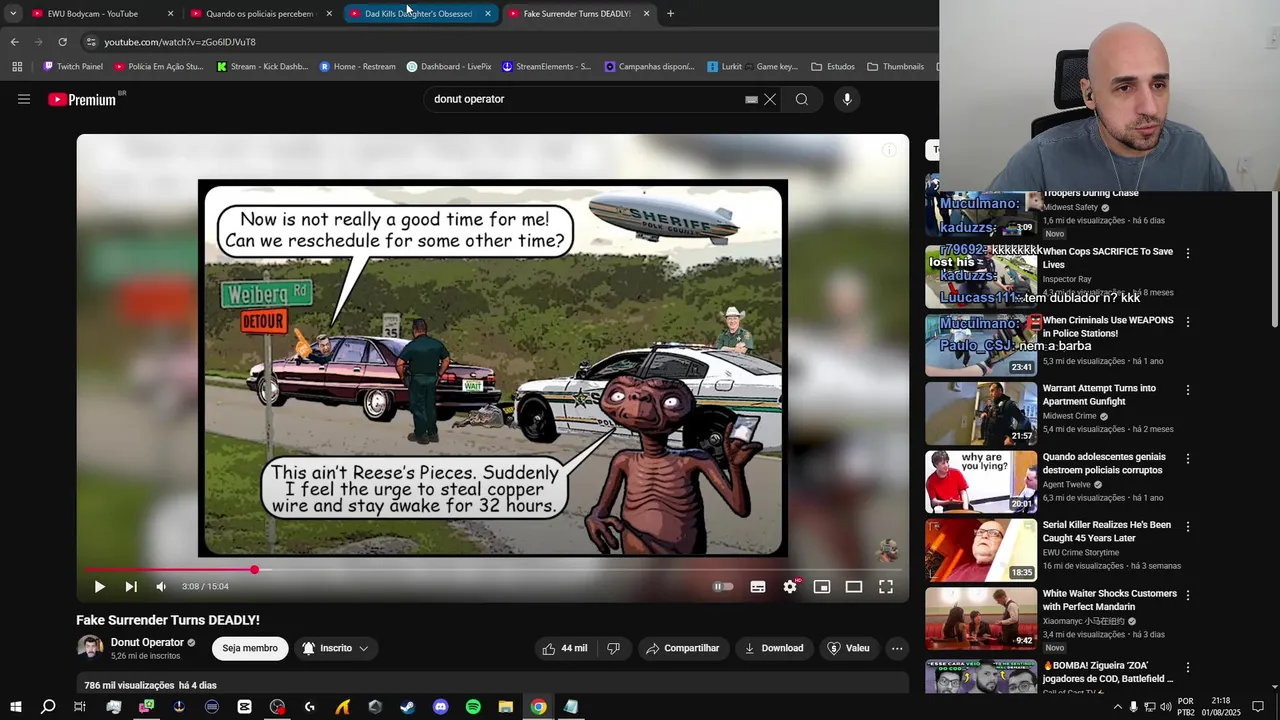Click the Compartilhar share button

click(x=683, y=648)
